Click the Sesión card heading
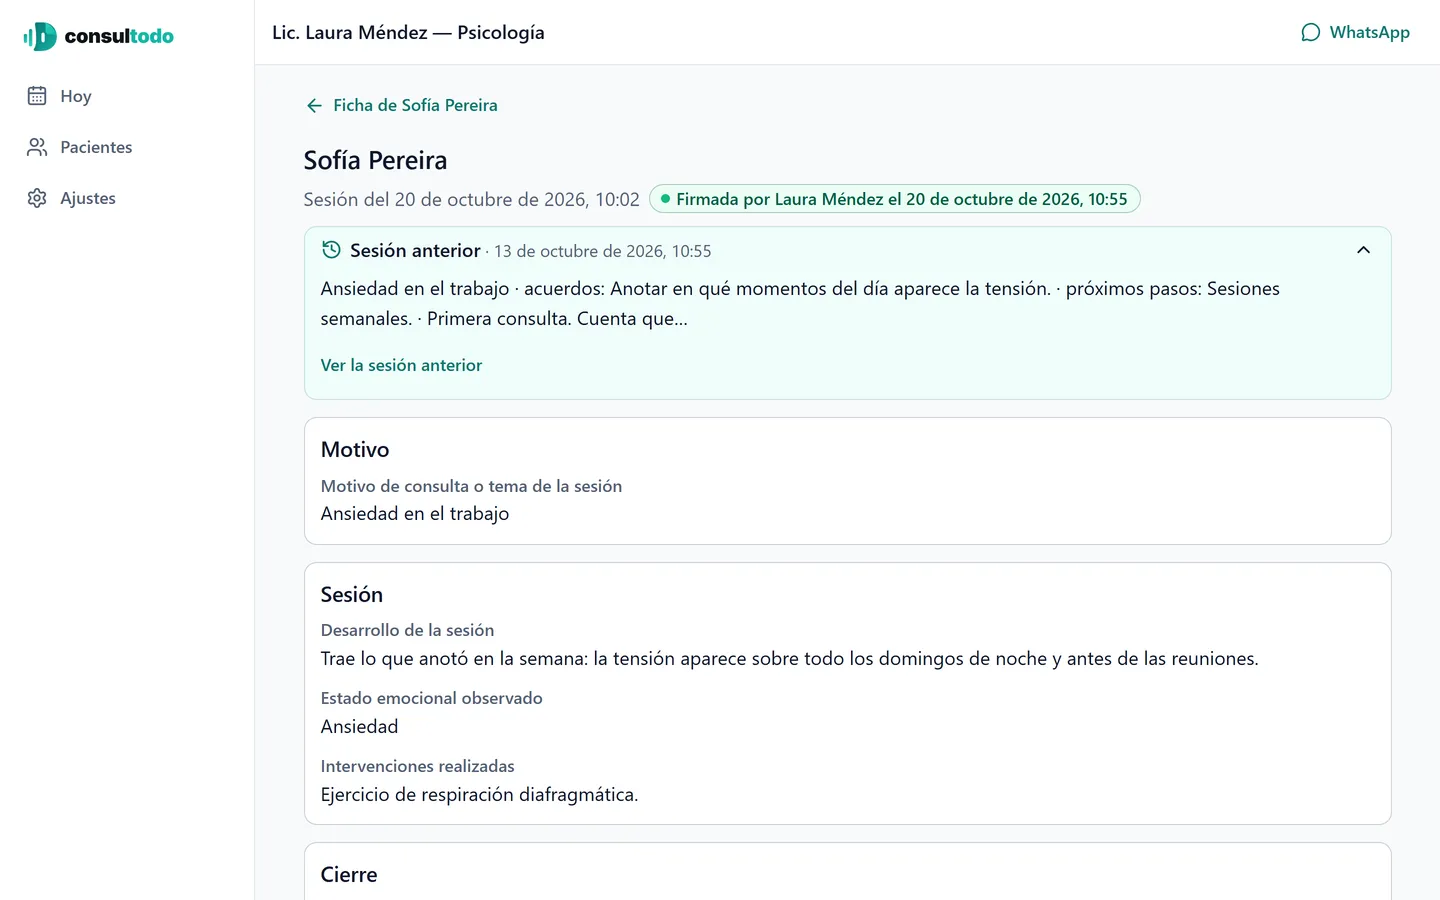The image size is (1440, 900). [351, 594]
